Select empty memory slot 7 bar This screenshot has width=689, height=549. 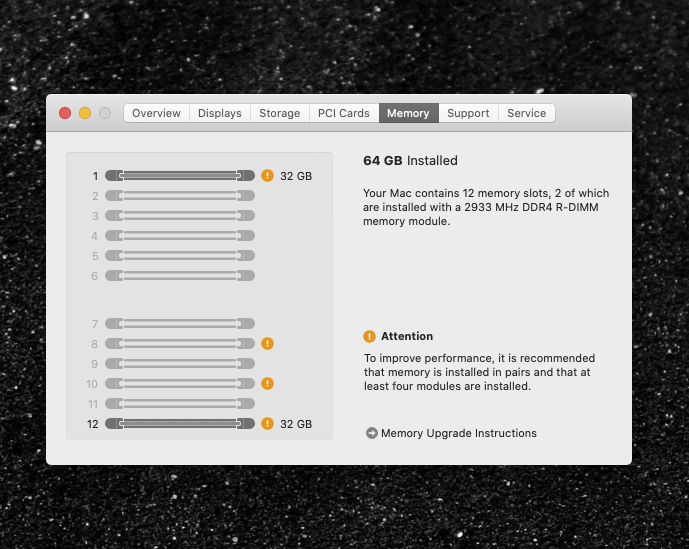tap(180, 324)
